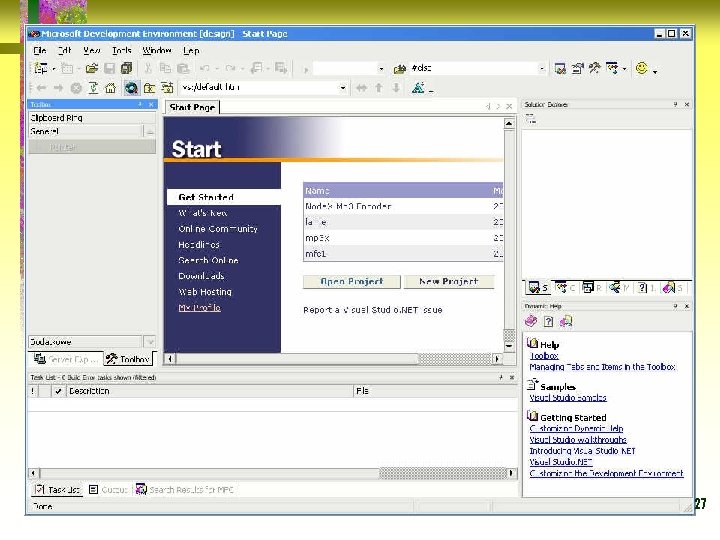Click the Save toolbar icon

point(109,68)
